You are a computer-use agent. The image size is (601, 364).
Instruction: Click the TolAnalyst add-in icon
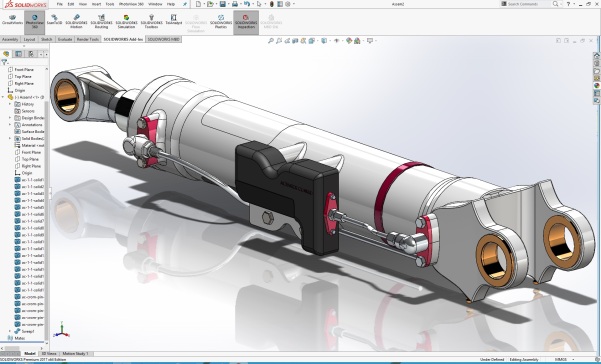pyautogui.click(x=174, y=20)
